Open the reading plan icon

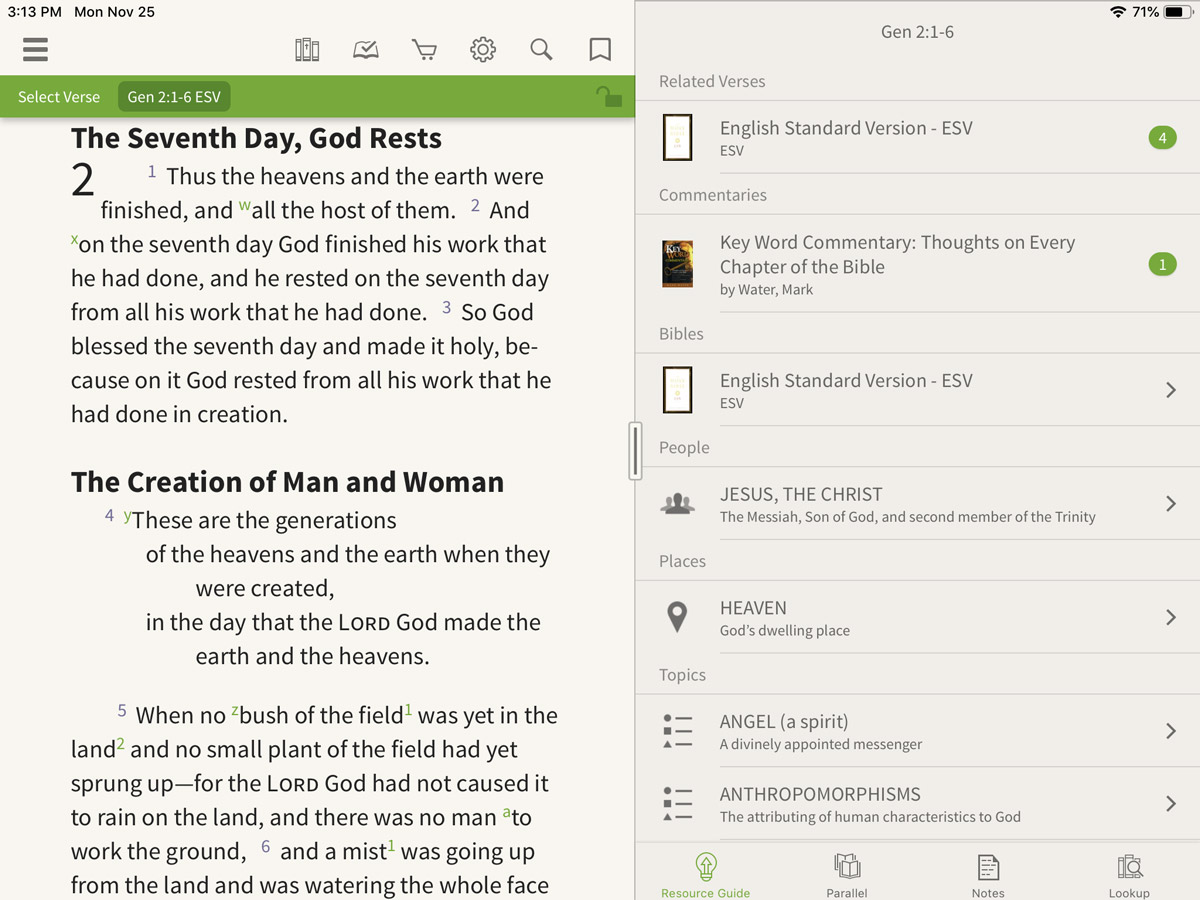366,49
